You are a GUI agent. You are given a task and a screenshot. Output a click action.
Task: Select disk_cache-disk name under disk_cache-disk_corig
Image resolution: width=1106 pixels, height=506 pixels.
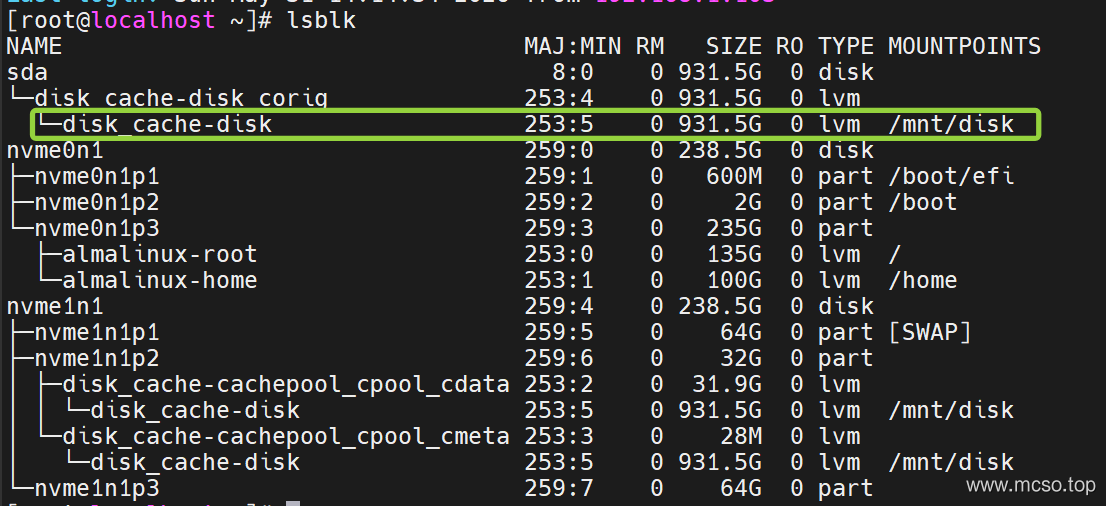pos(167,124)
